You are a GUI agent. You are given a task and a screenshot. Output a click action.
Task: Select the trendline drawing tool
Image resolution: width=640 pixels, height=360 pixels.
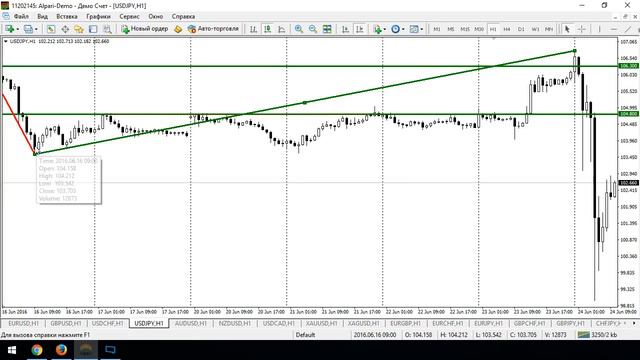click(x=628, y=29)
